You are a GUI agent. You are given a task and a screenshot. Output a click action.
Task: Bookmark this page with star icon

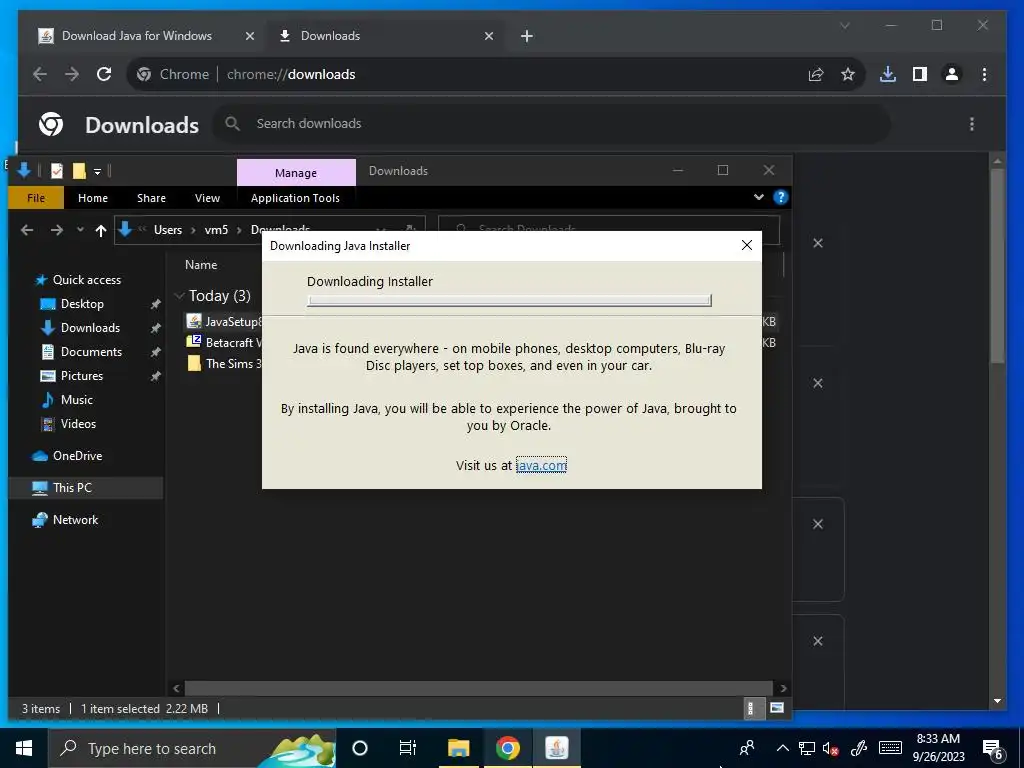(848, 74)
